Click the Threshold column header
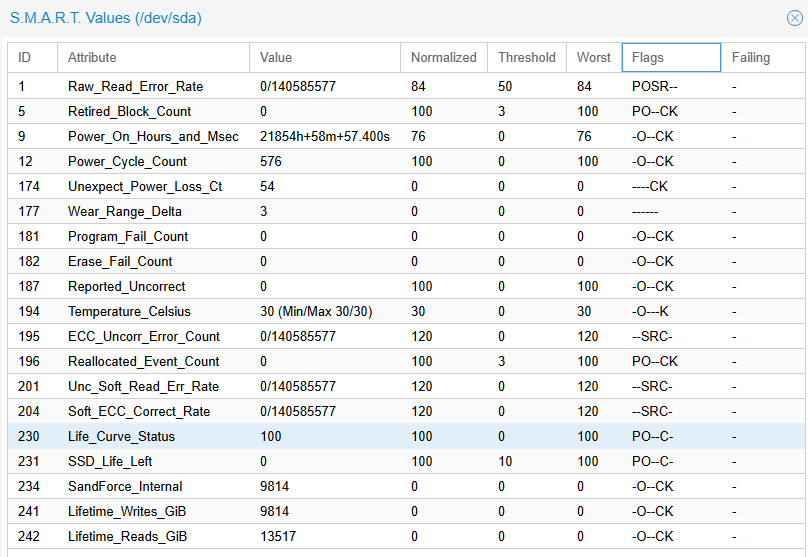The height and width of the screenshot is (557, 808). [x=526, y=58]
